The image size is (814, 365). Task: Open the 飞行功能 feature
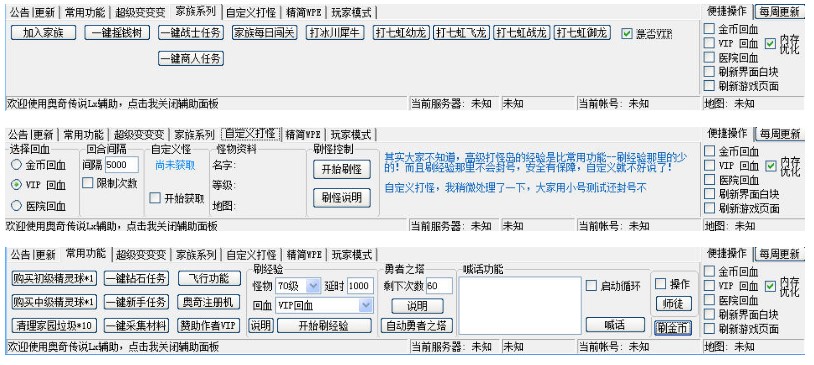point(209,278)
